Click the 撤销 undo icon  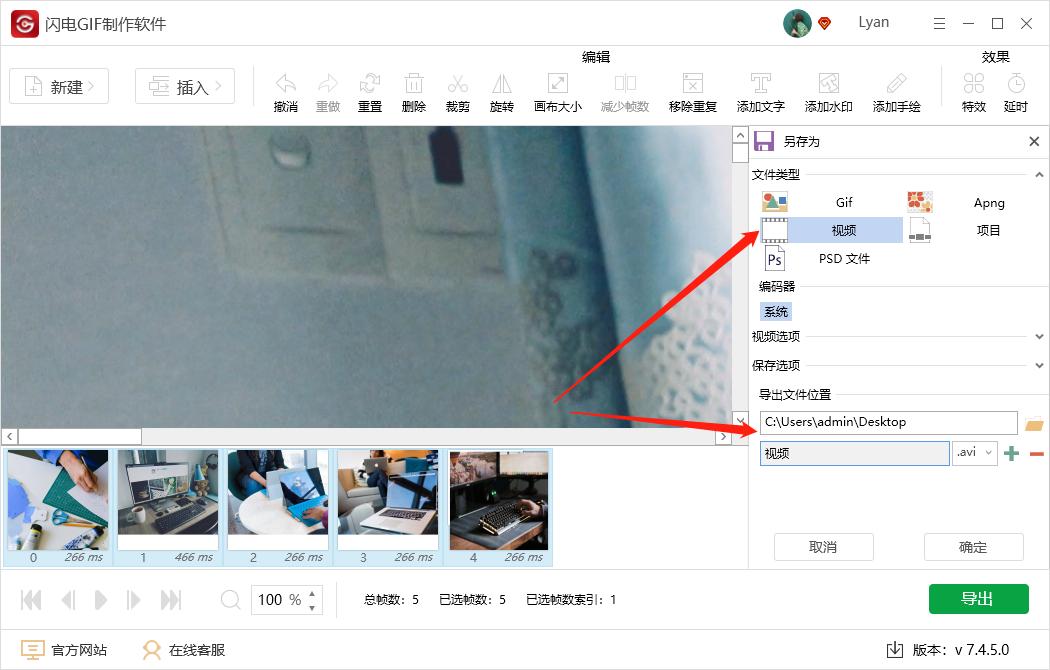click(285, 90)
